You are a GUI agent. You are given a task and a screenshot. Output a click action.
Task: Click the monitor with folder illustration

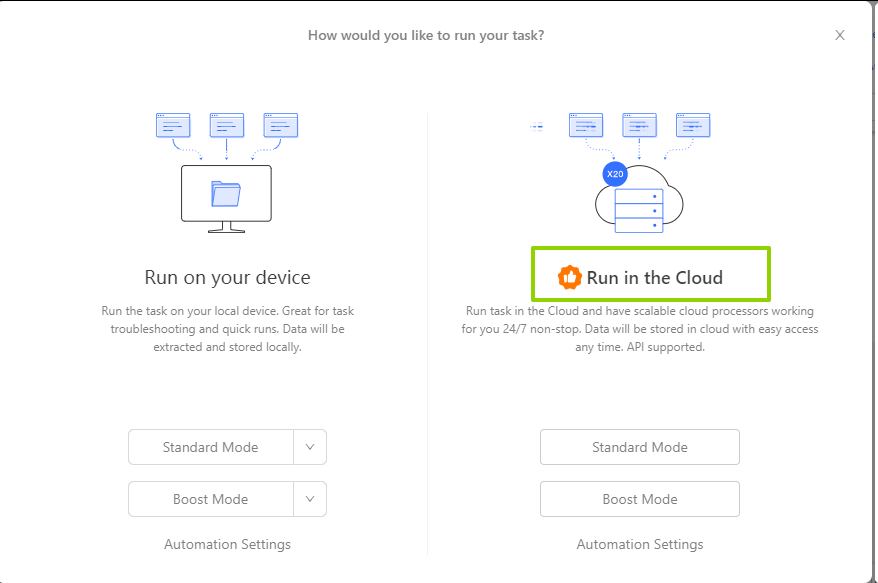tap(226, 194)
